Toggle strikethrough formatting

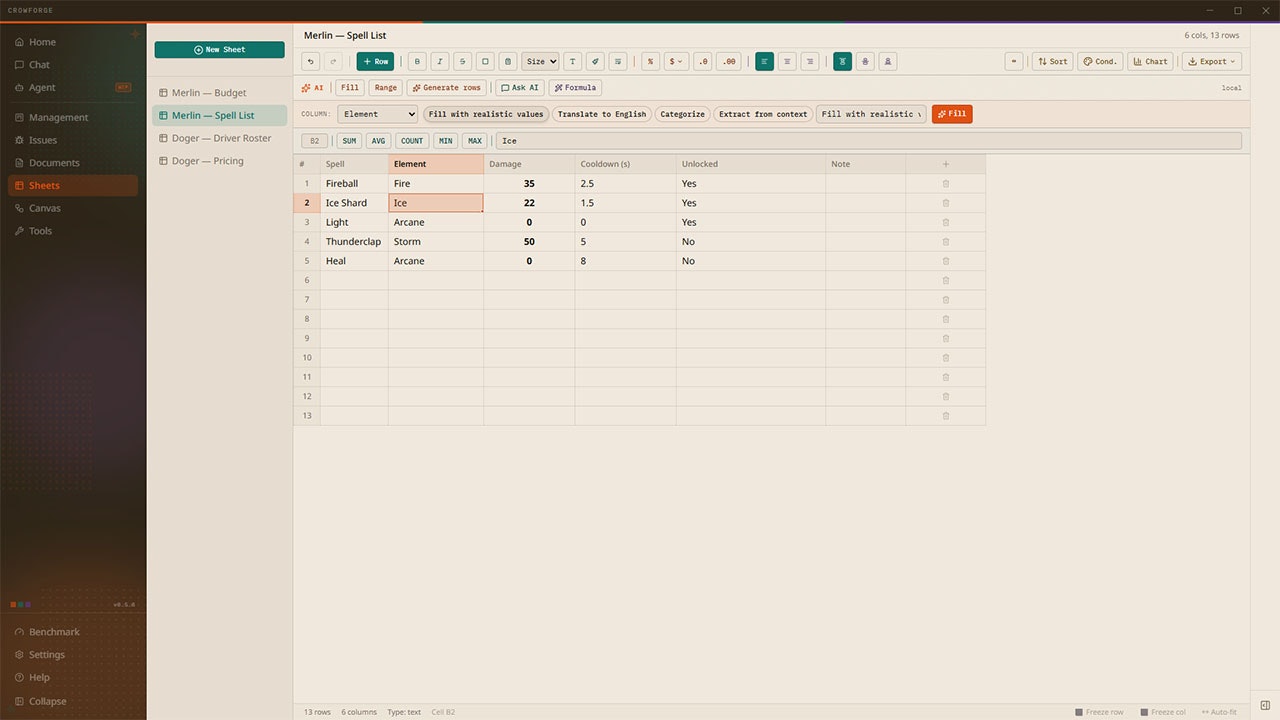463,61
